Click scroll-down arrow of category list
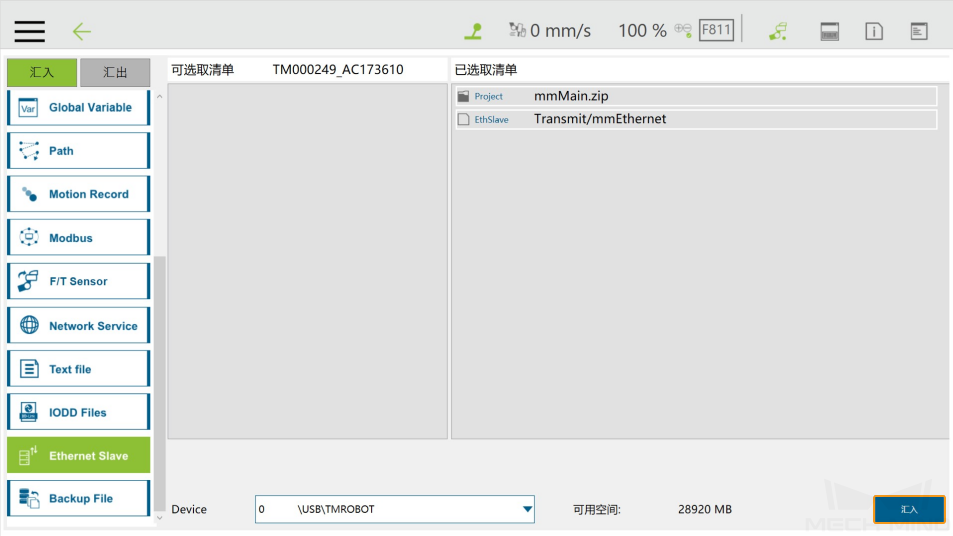Viewport: 953px width, 536px height. pyautogui.click(x=159, y=518)
